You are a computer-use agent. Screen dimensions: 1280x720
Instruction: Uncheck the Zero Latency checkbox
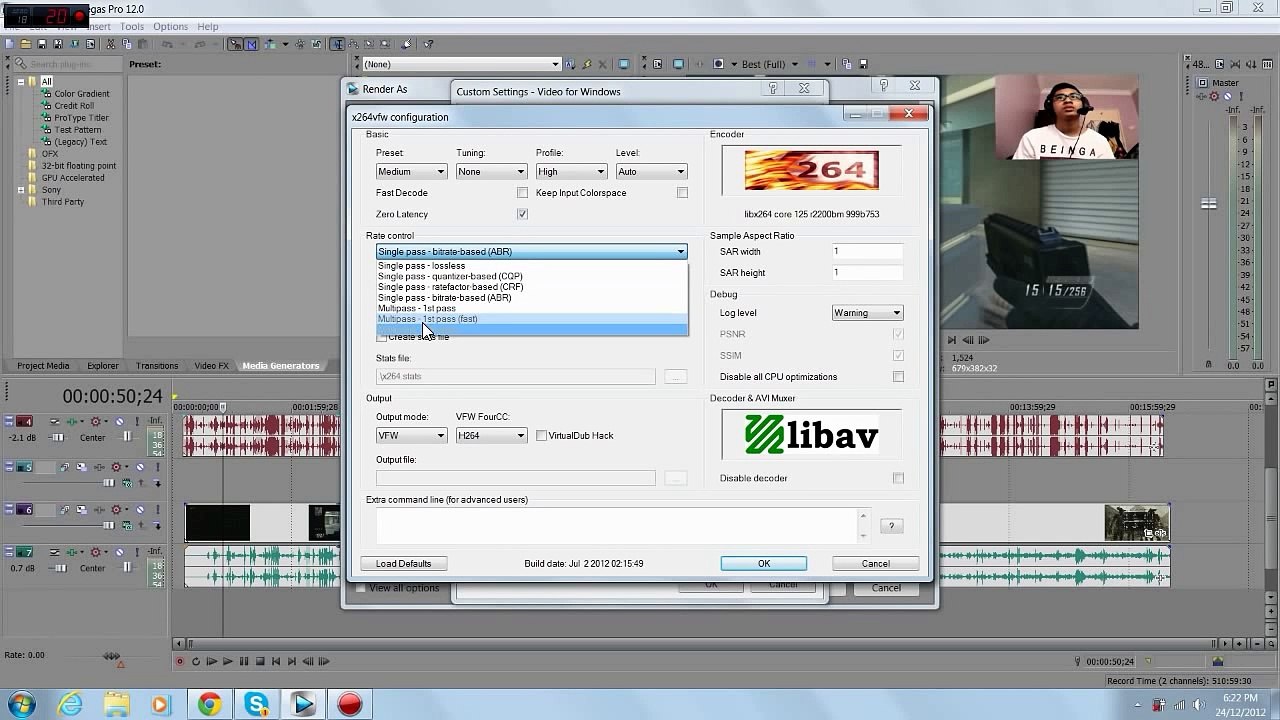click(522, 214)
